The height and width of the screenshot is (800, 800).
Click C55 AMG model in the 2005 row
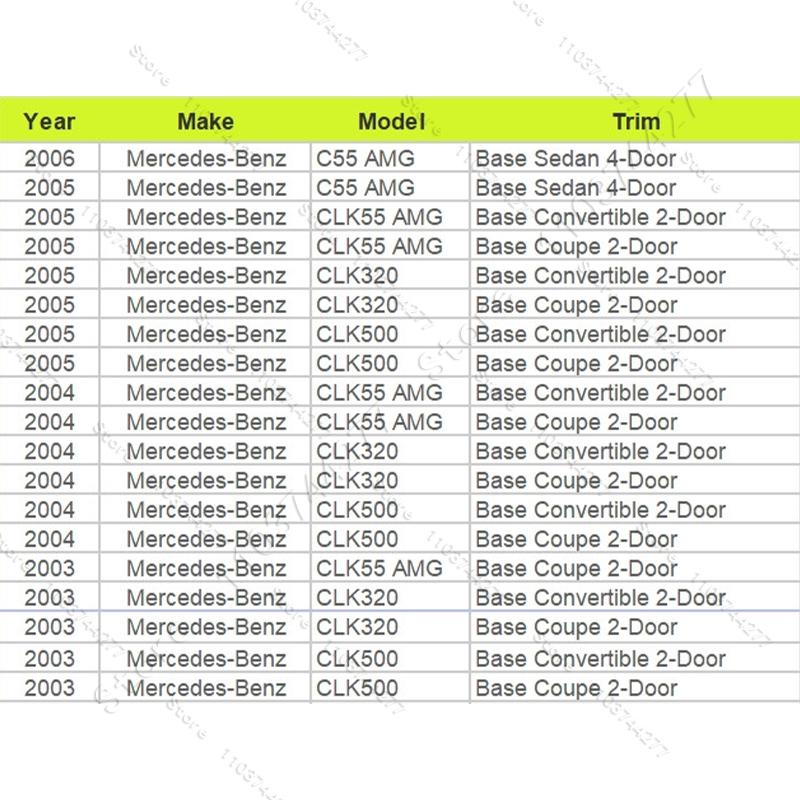(x=365, y=187)
